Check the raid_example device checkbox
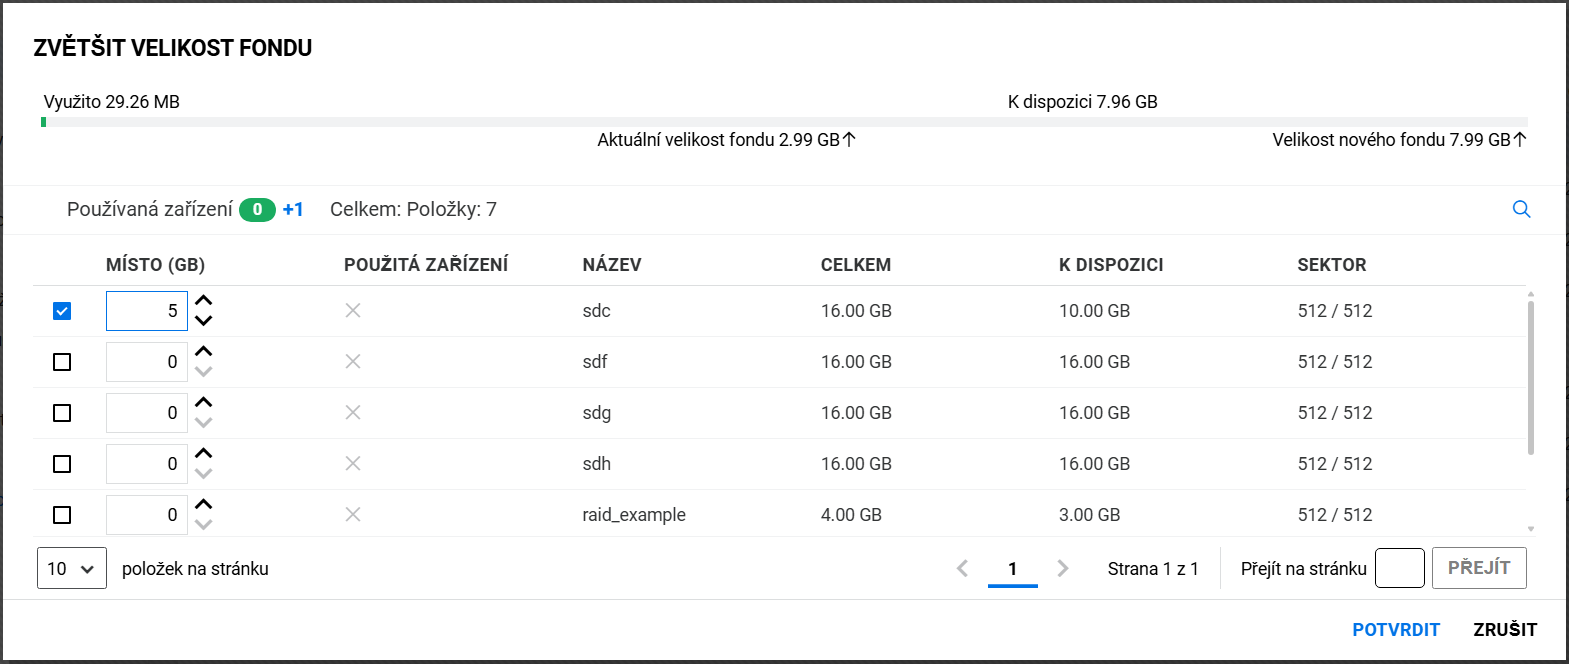This screenshot has height=664, width=1569. point(62,515)
